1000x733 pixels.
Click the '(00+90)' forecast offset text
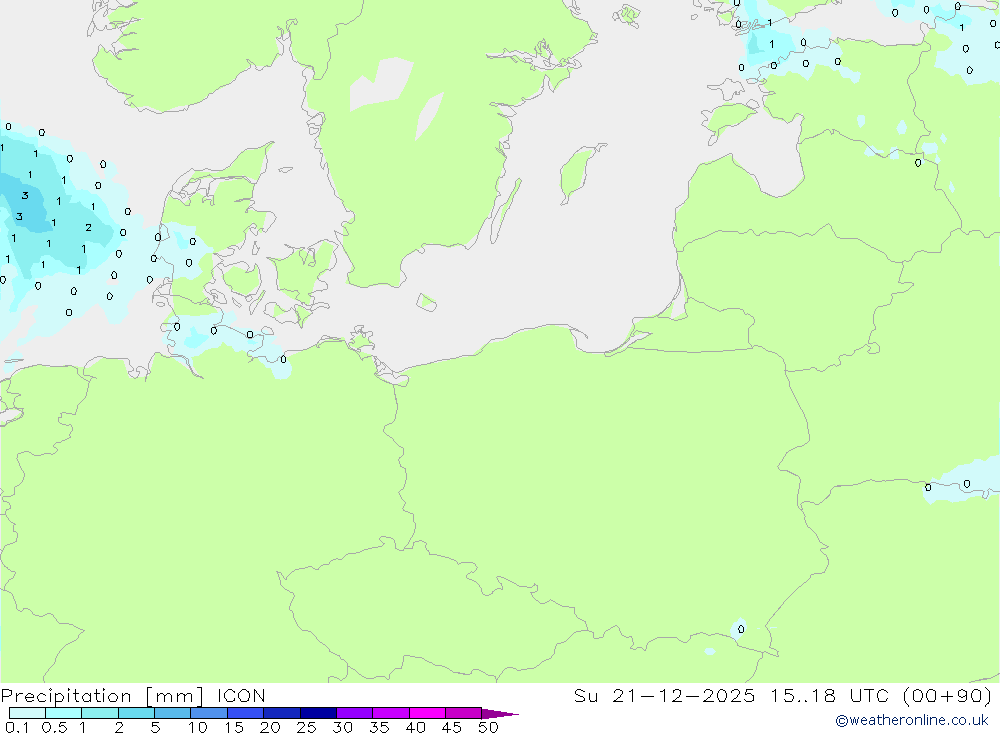(x=948, y=695)
